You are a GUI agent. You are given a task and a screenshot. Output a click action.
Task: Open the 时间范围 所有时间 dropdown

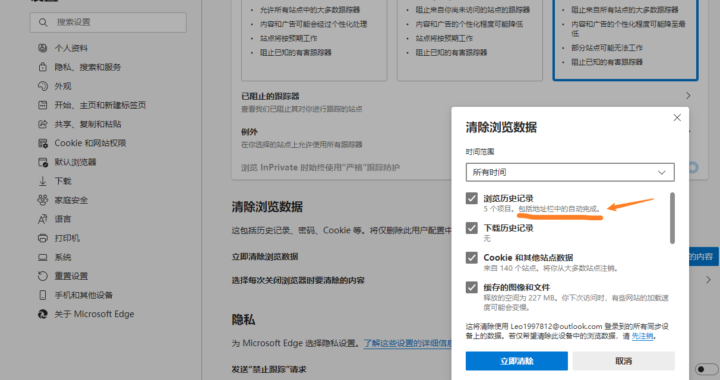[x=570, y=172]
